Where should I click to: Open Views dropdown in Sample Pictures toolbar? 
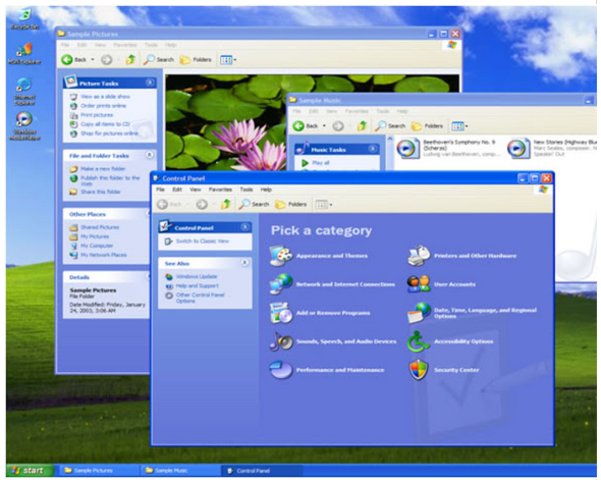(228, 60)
